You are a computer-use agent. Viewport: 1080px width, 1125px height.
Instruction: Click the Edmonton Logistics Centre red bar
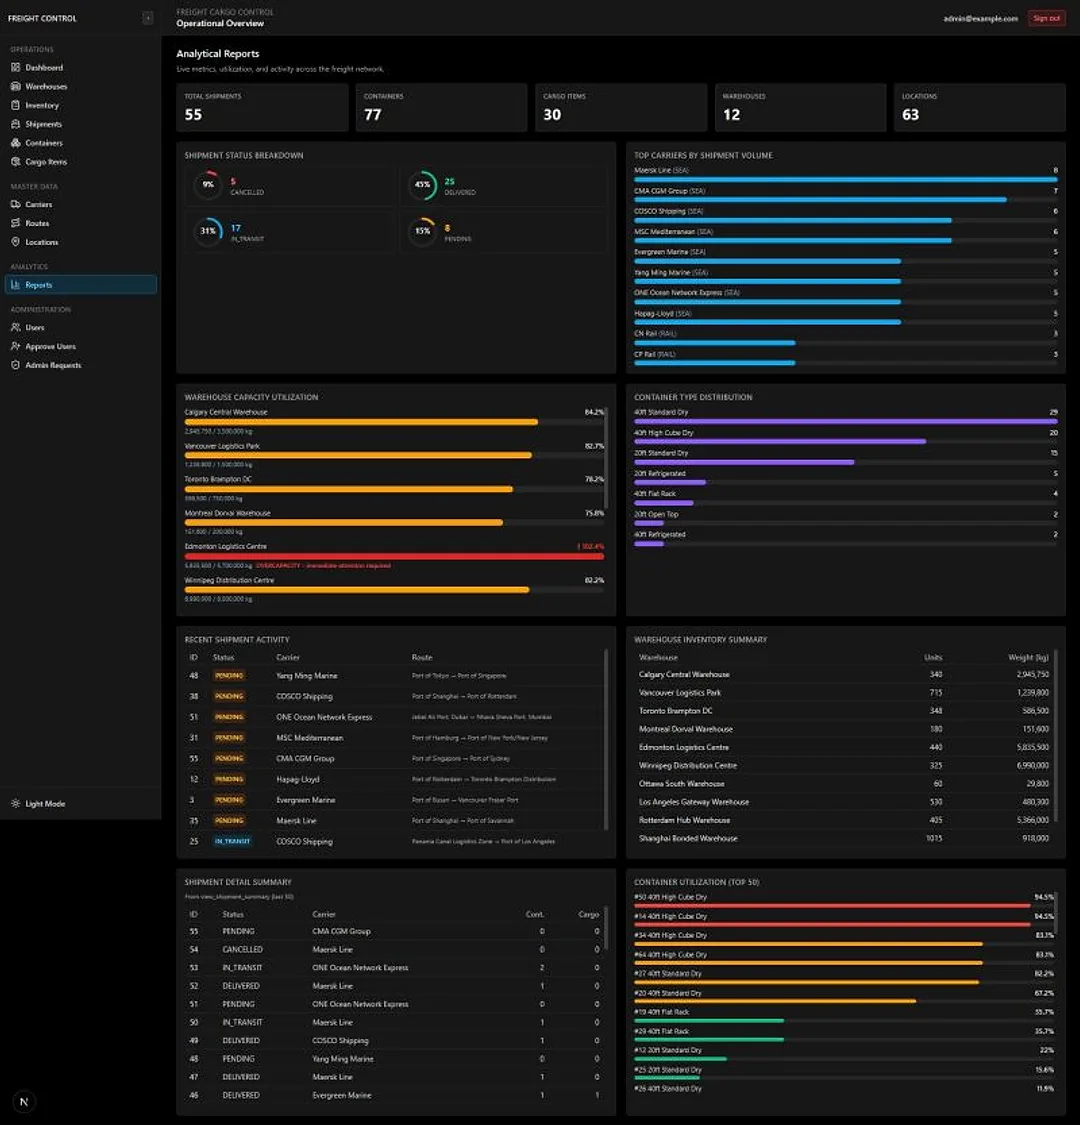coord(394,556)
